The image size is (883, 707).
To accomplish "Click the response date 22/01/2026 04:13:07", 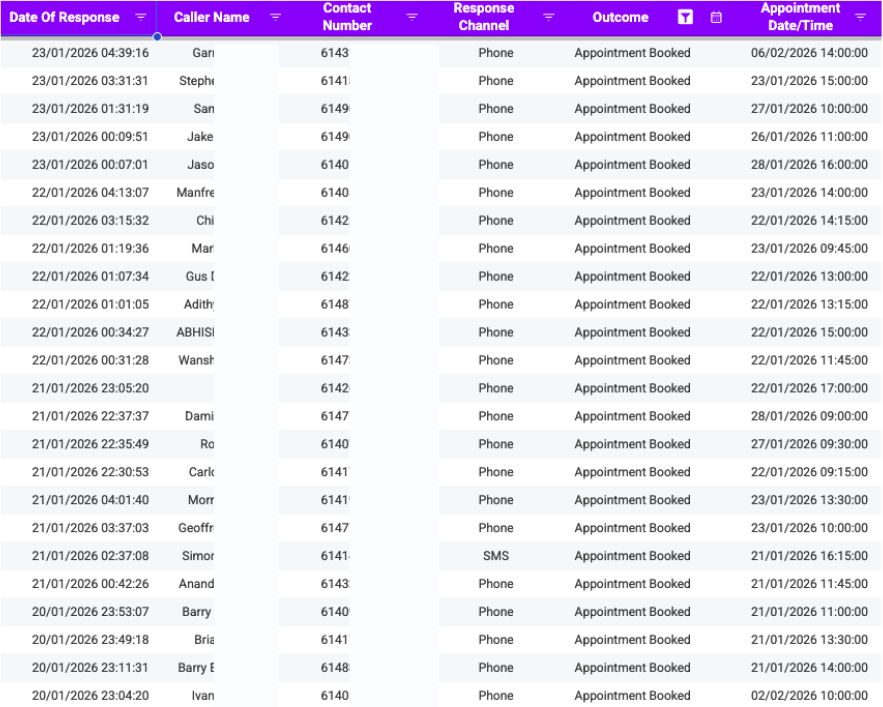I will click(x=90, y=193).
